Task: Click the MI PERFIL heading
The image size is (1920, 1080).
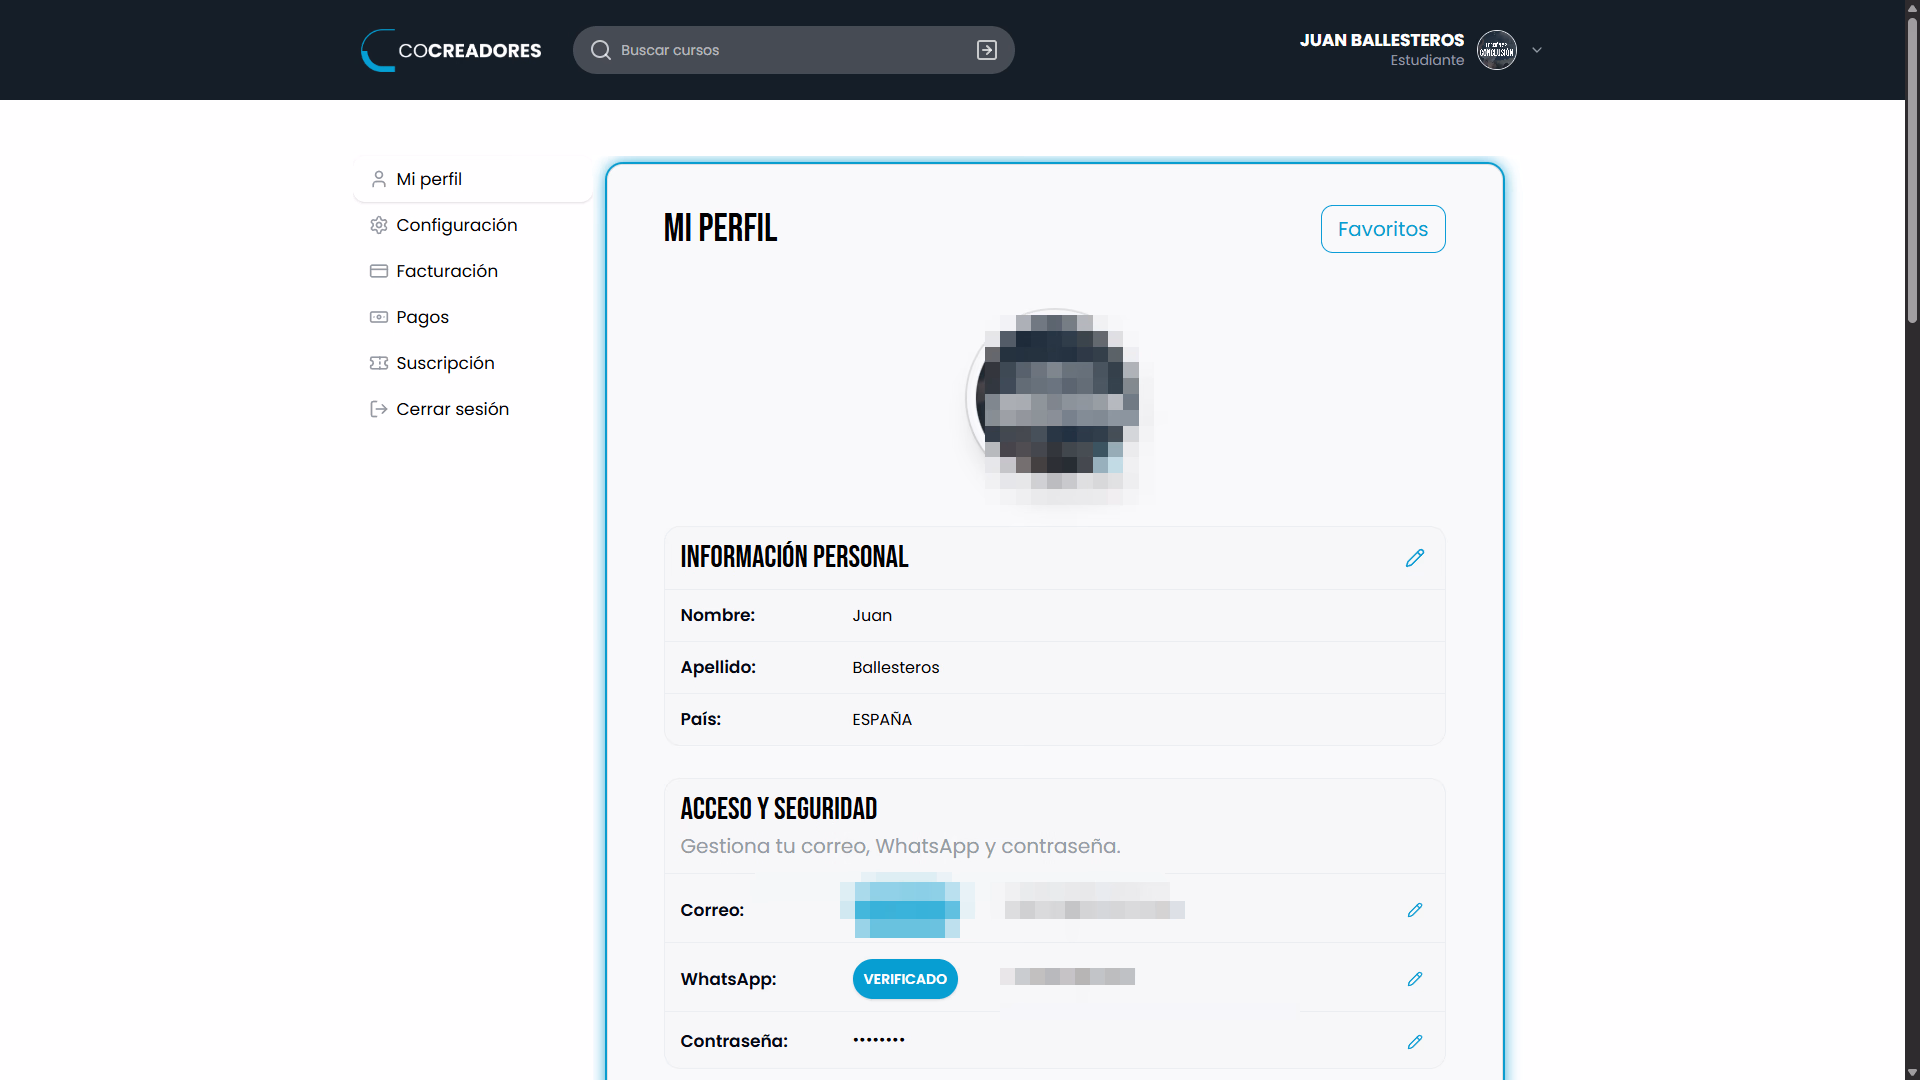Action: 720,228
